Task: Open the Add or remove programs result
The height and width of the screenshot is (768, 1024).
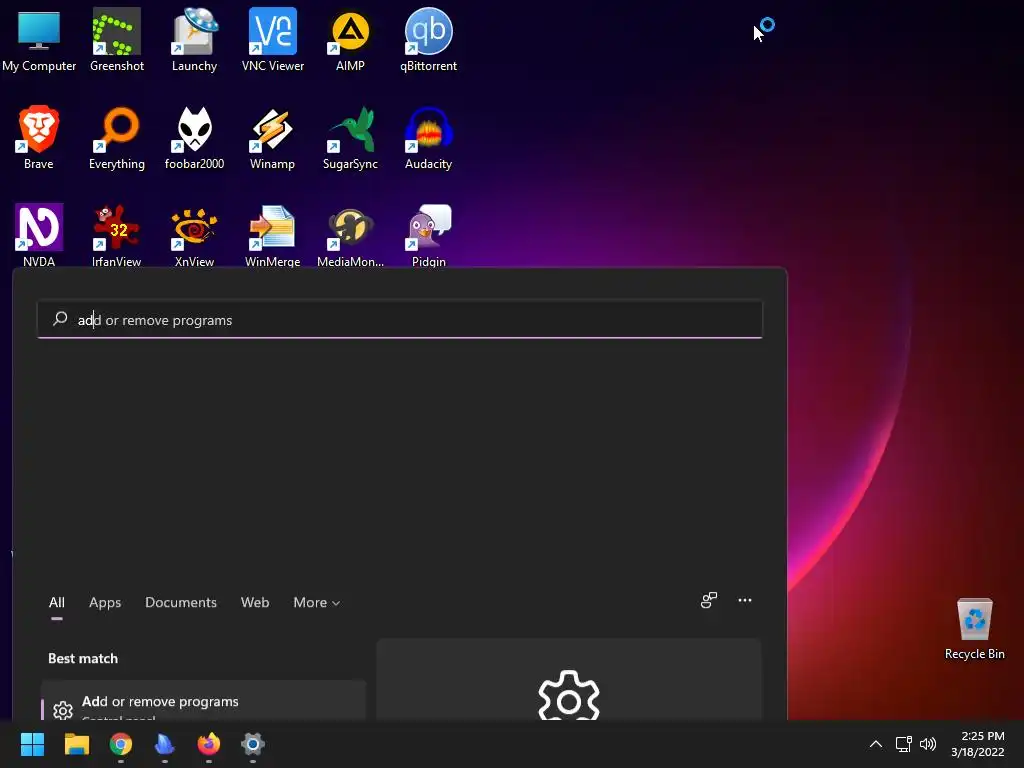Action: pos(203,702)
